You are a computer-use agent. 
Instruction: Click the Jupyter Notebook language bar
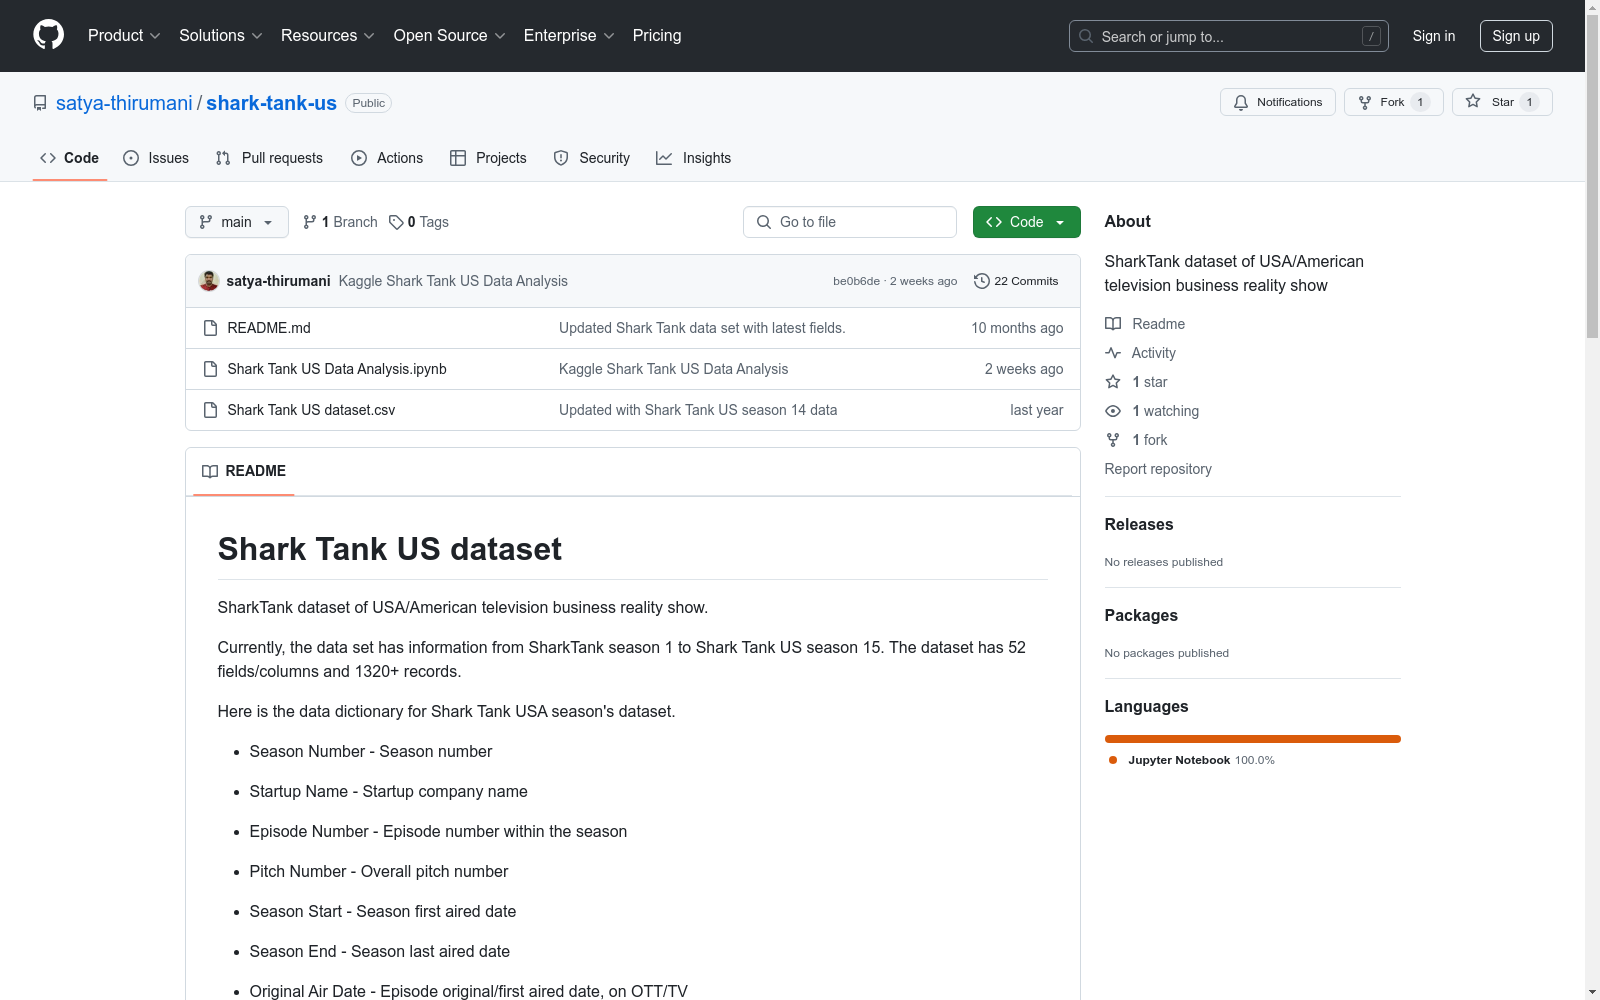[1253, 739]
